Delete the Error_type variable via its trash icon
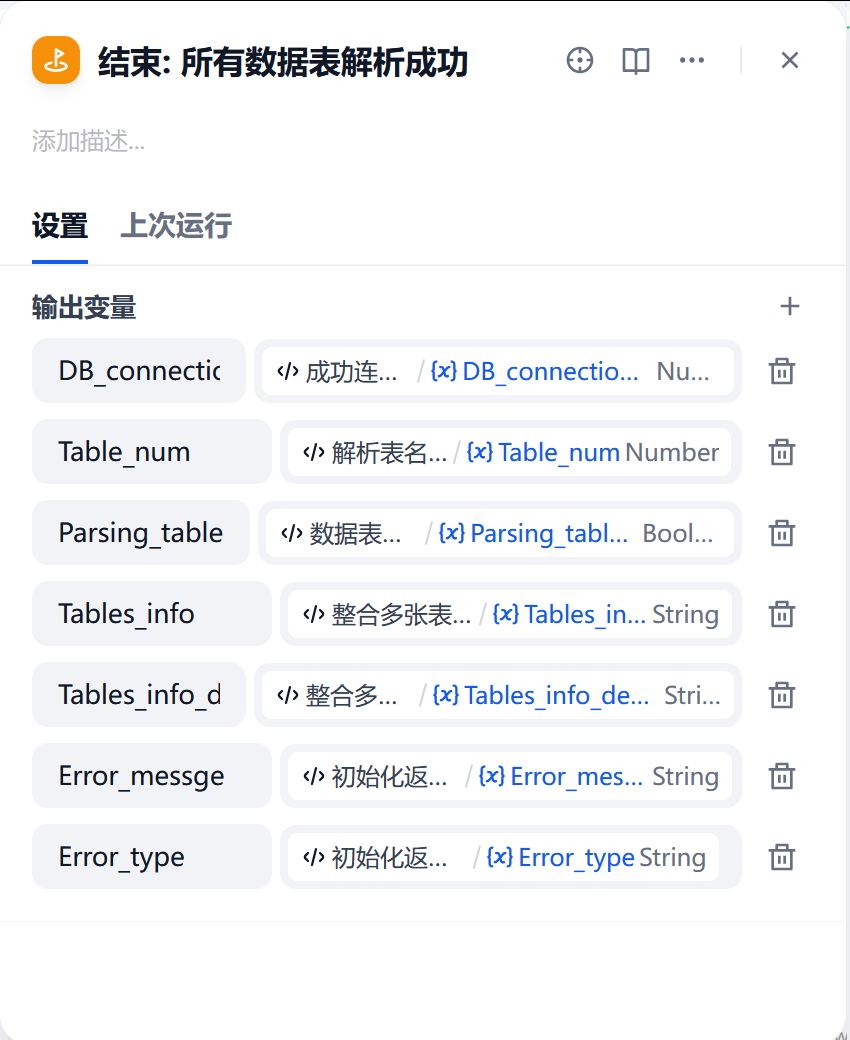The image size is (850, 1040). [781, 857]
